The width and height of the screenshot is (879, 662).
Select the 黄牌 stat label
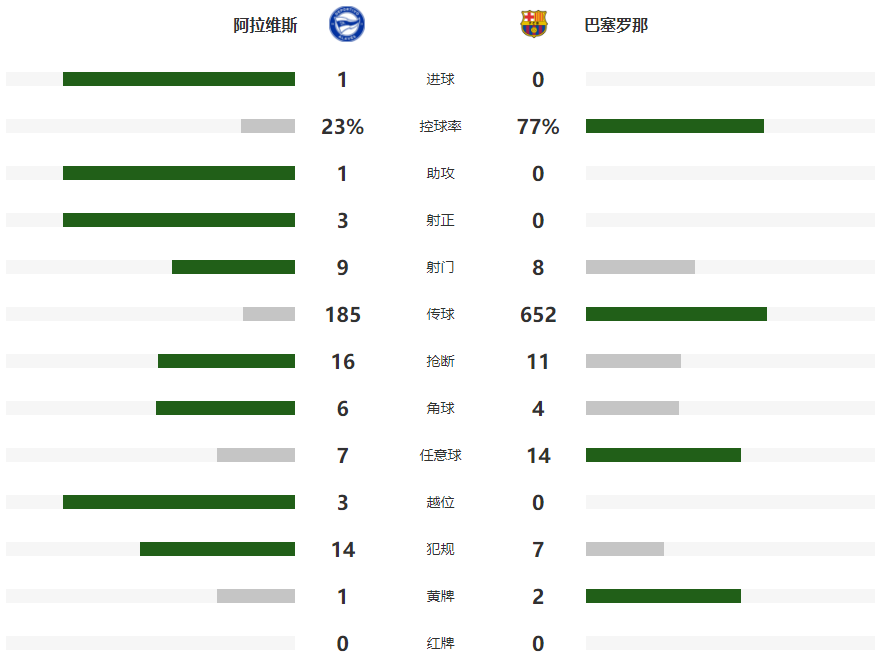[x=440, y=596]
